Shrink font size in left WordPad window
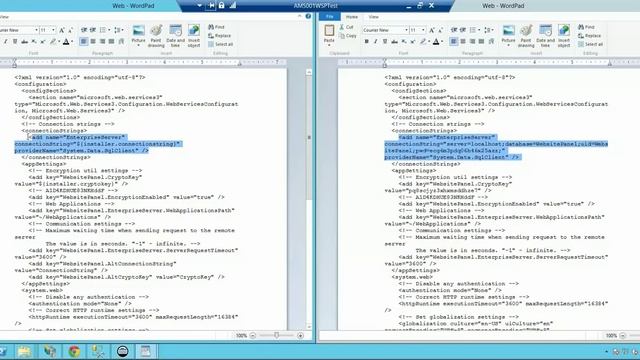This screenshot has height=360, width=640. pyautogui.click(x=70, y=30)
